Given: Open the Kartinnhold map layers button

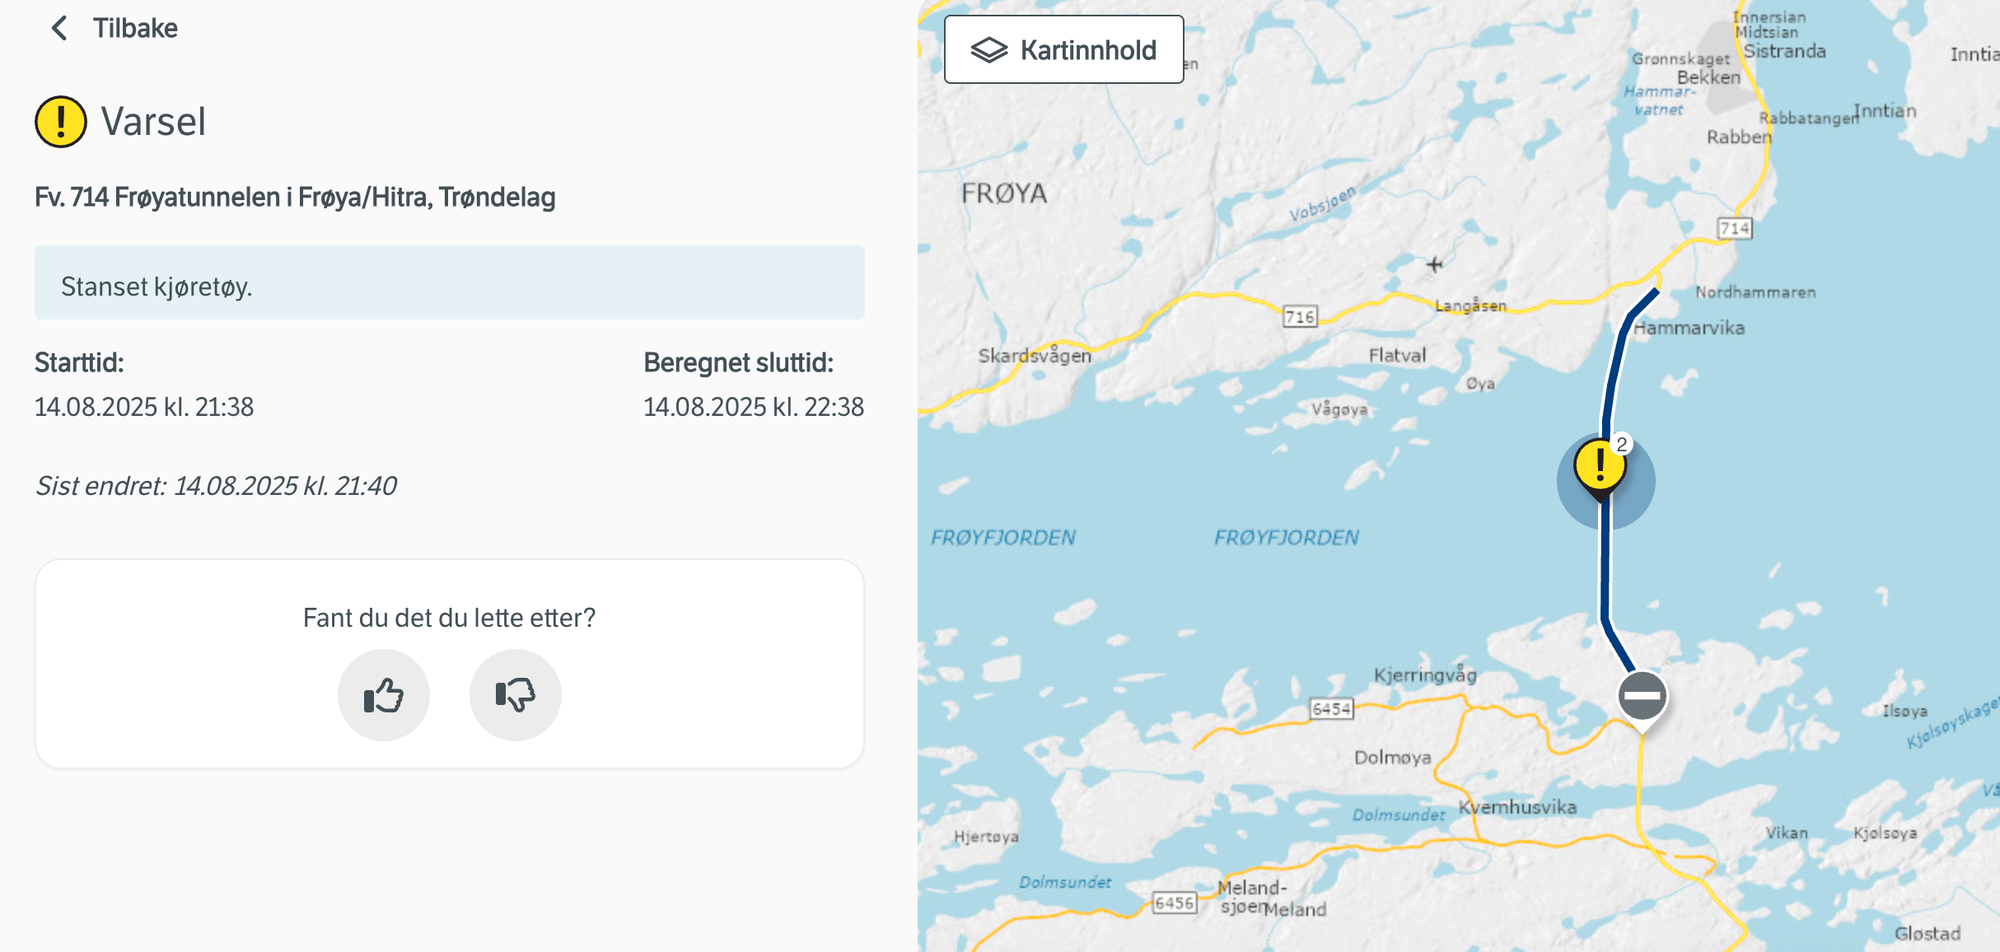Looking at the screenshot, I should pyautogui.click(x=1064, y=50).
